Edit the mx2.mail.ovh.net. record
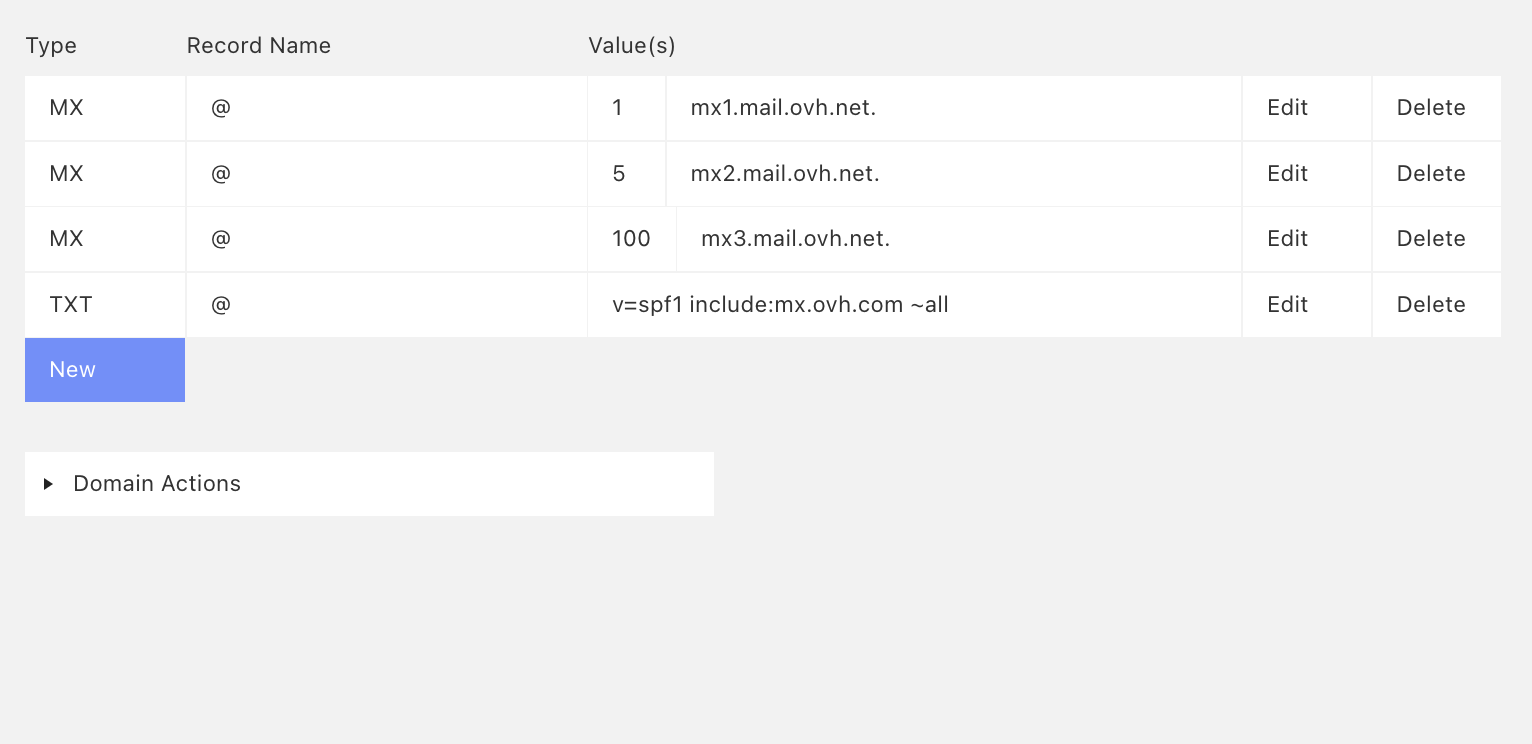 point(1287,174)
